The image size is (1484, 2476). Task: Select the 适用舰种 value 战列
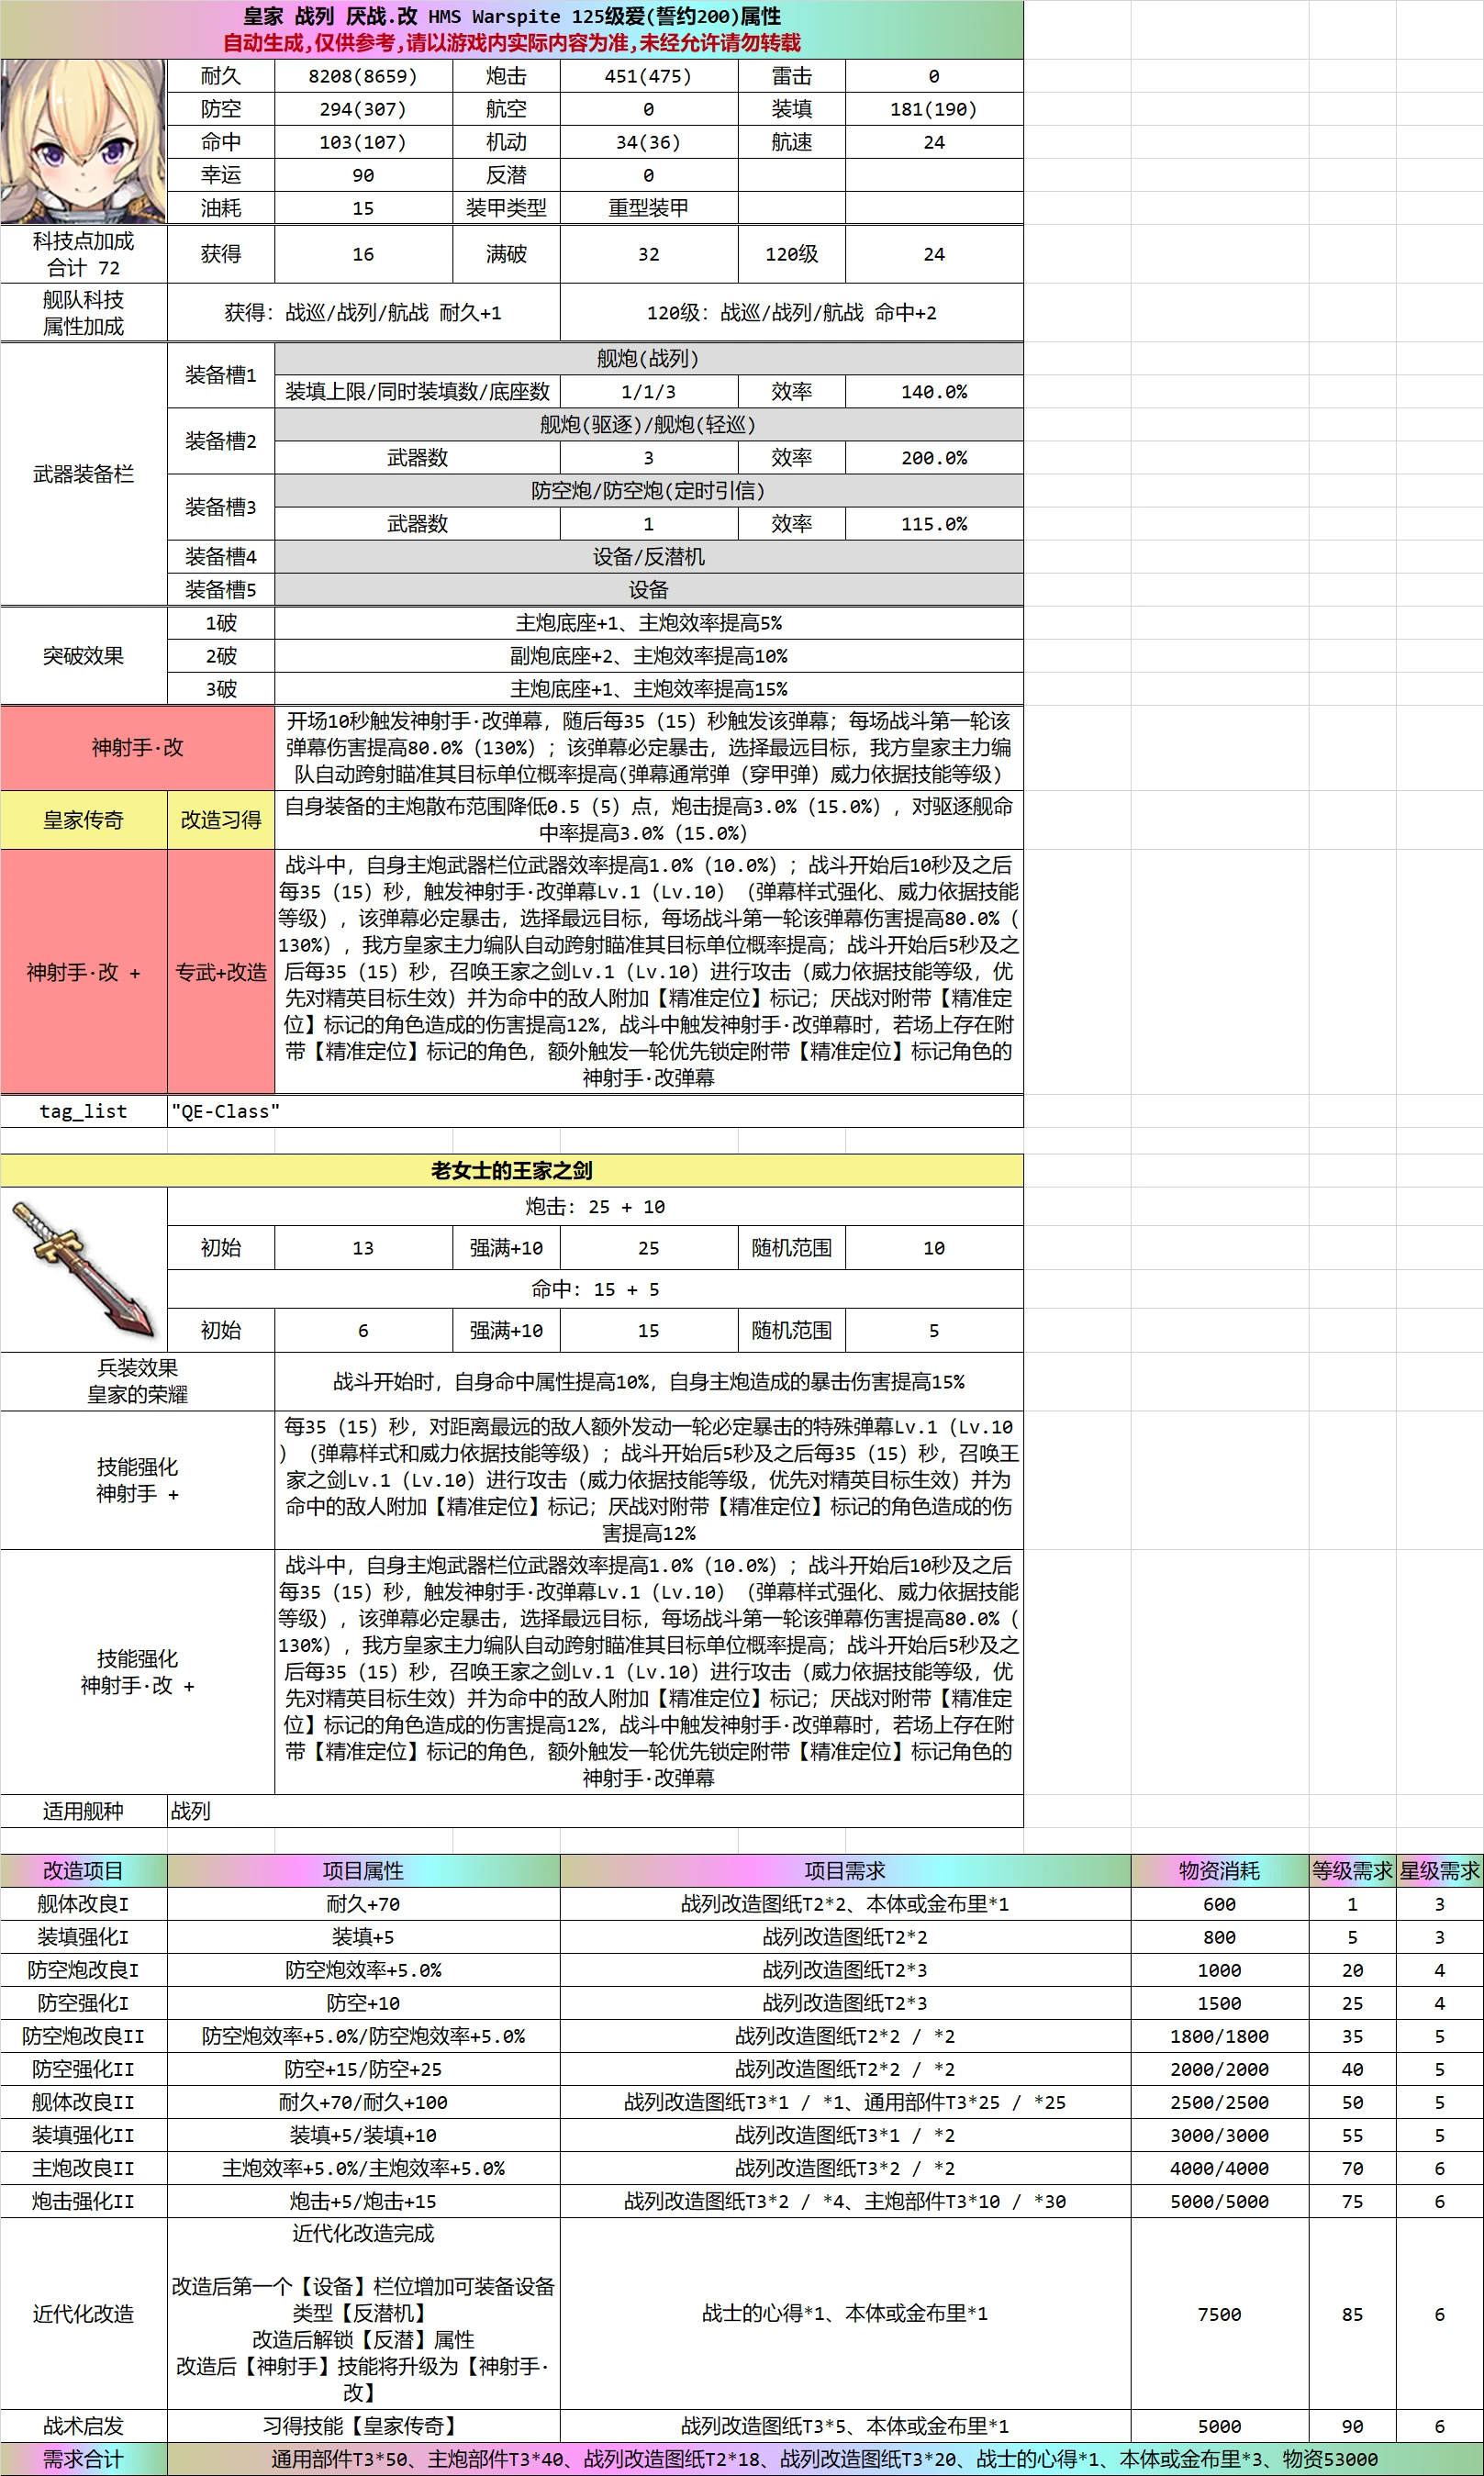point(595,1811)
